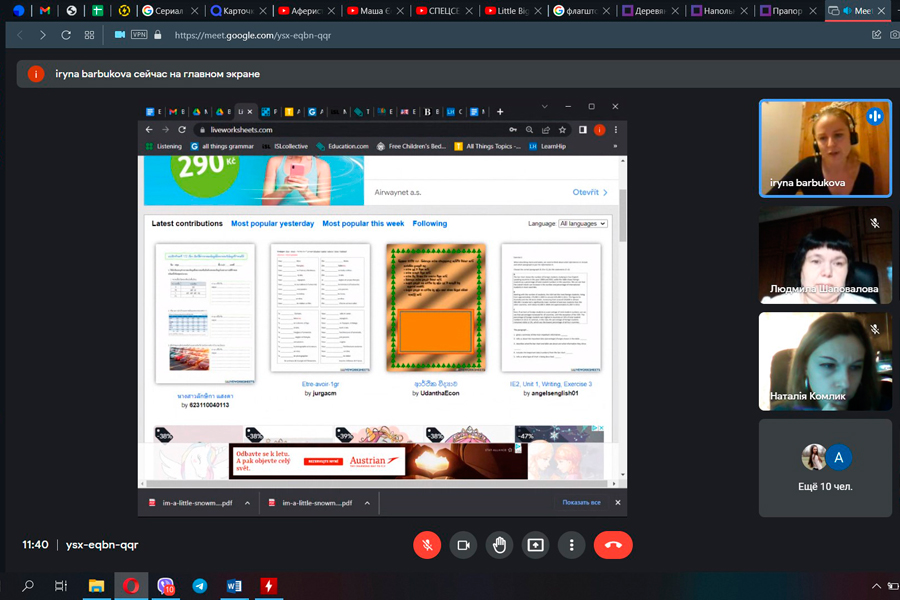
Task: Click the share page icon in Chrome's address bar
Action: pyautogui.click(x=546, y=130)
